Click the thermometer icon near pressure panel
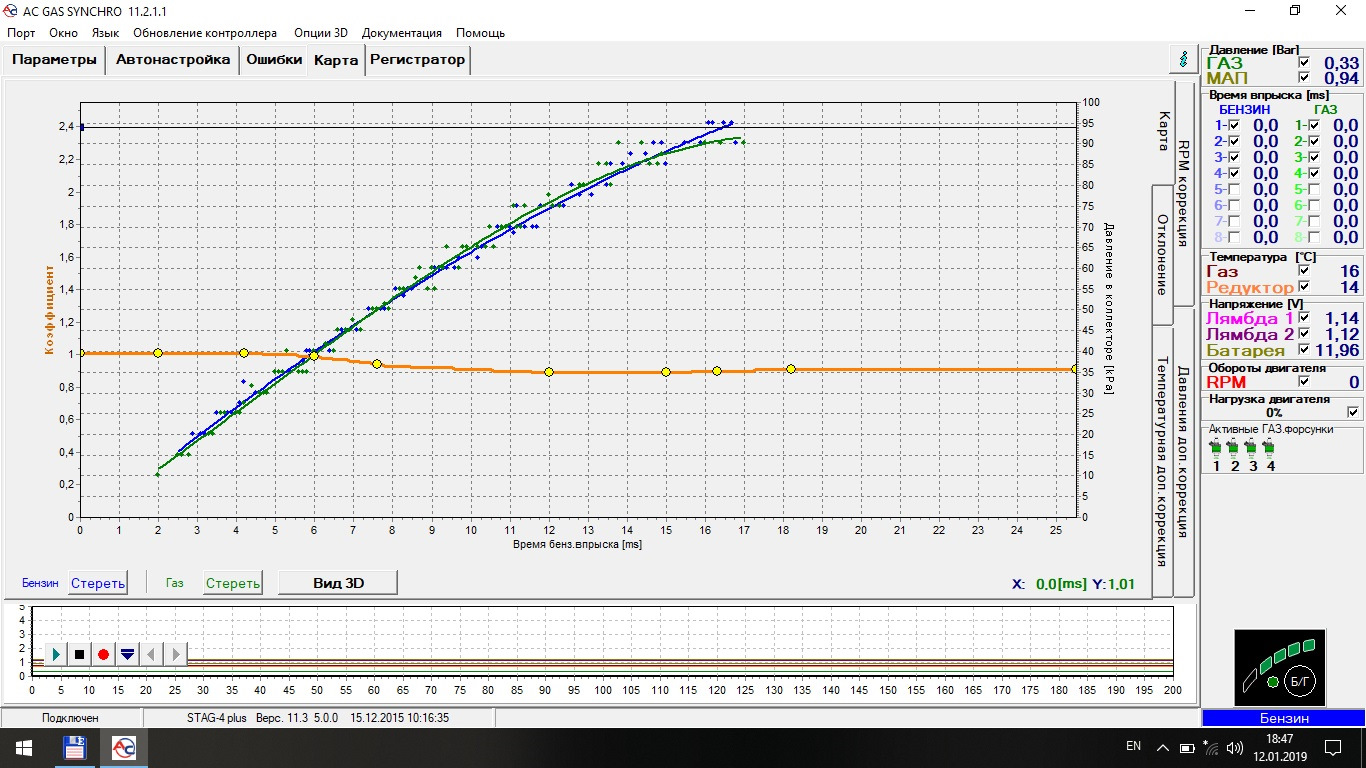 [1184, 60]
